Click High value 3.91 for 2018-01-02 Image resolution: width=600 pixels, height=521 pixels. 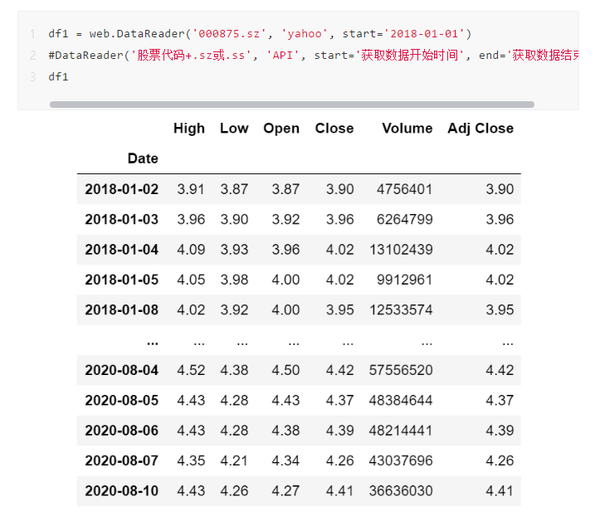coord(191,189)
